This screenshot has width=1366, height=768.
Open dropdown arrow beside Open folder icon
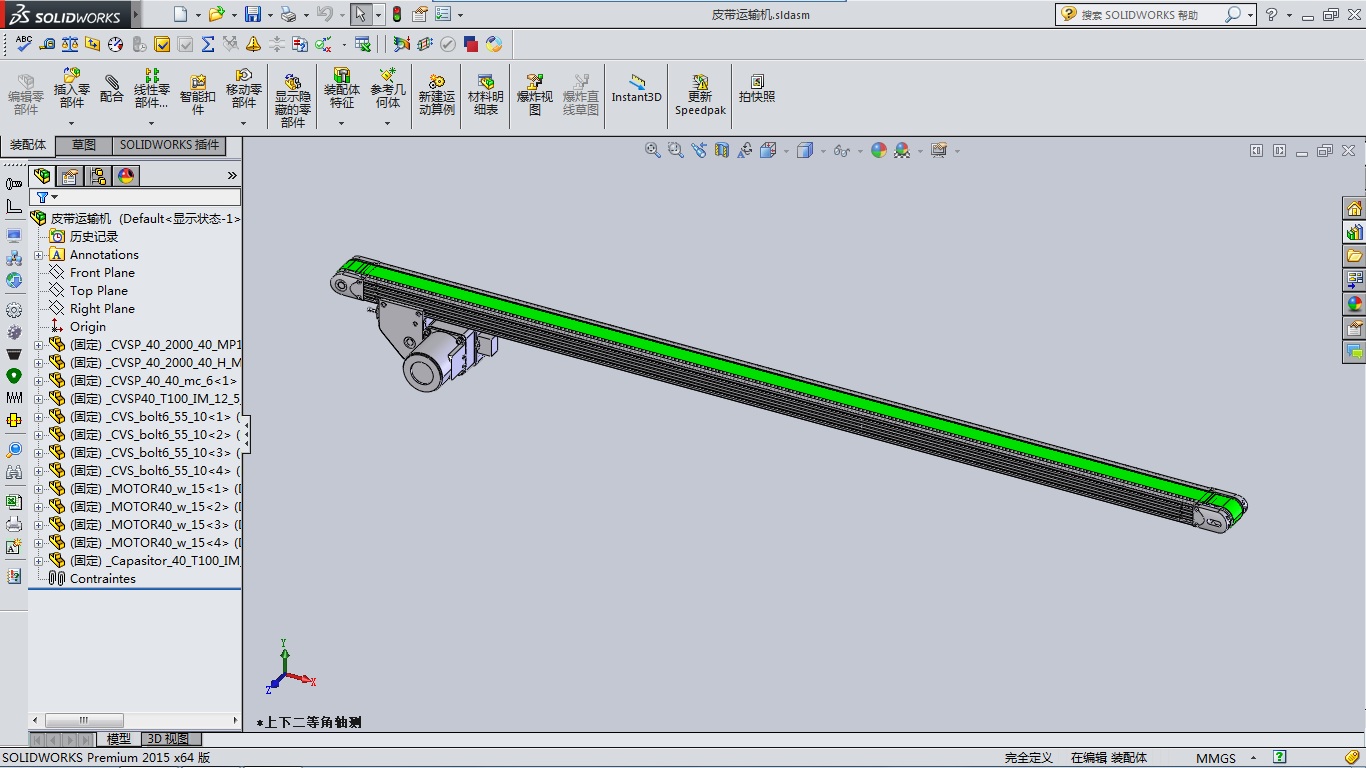coord(234,15)
